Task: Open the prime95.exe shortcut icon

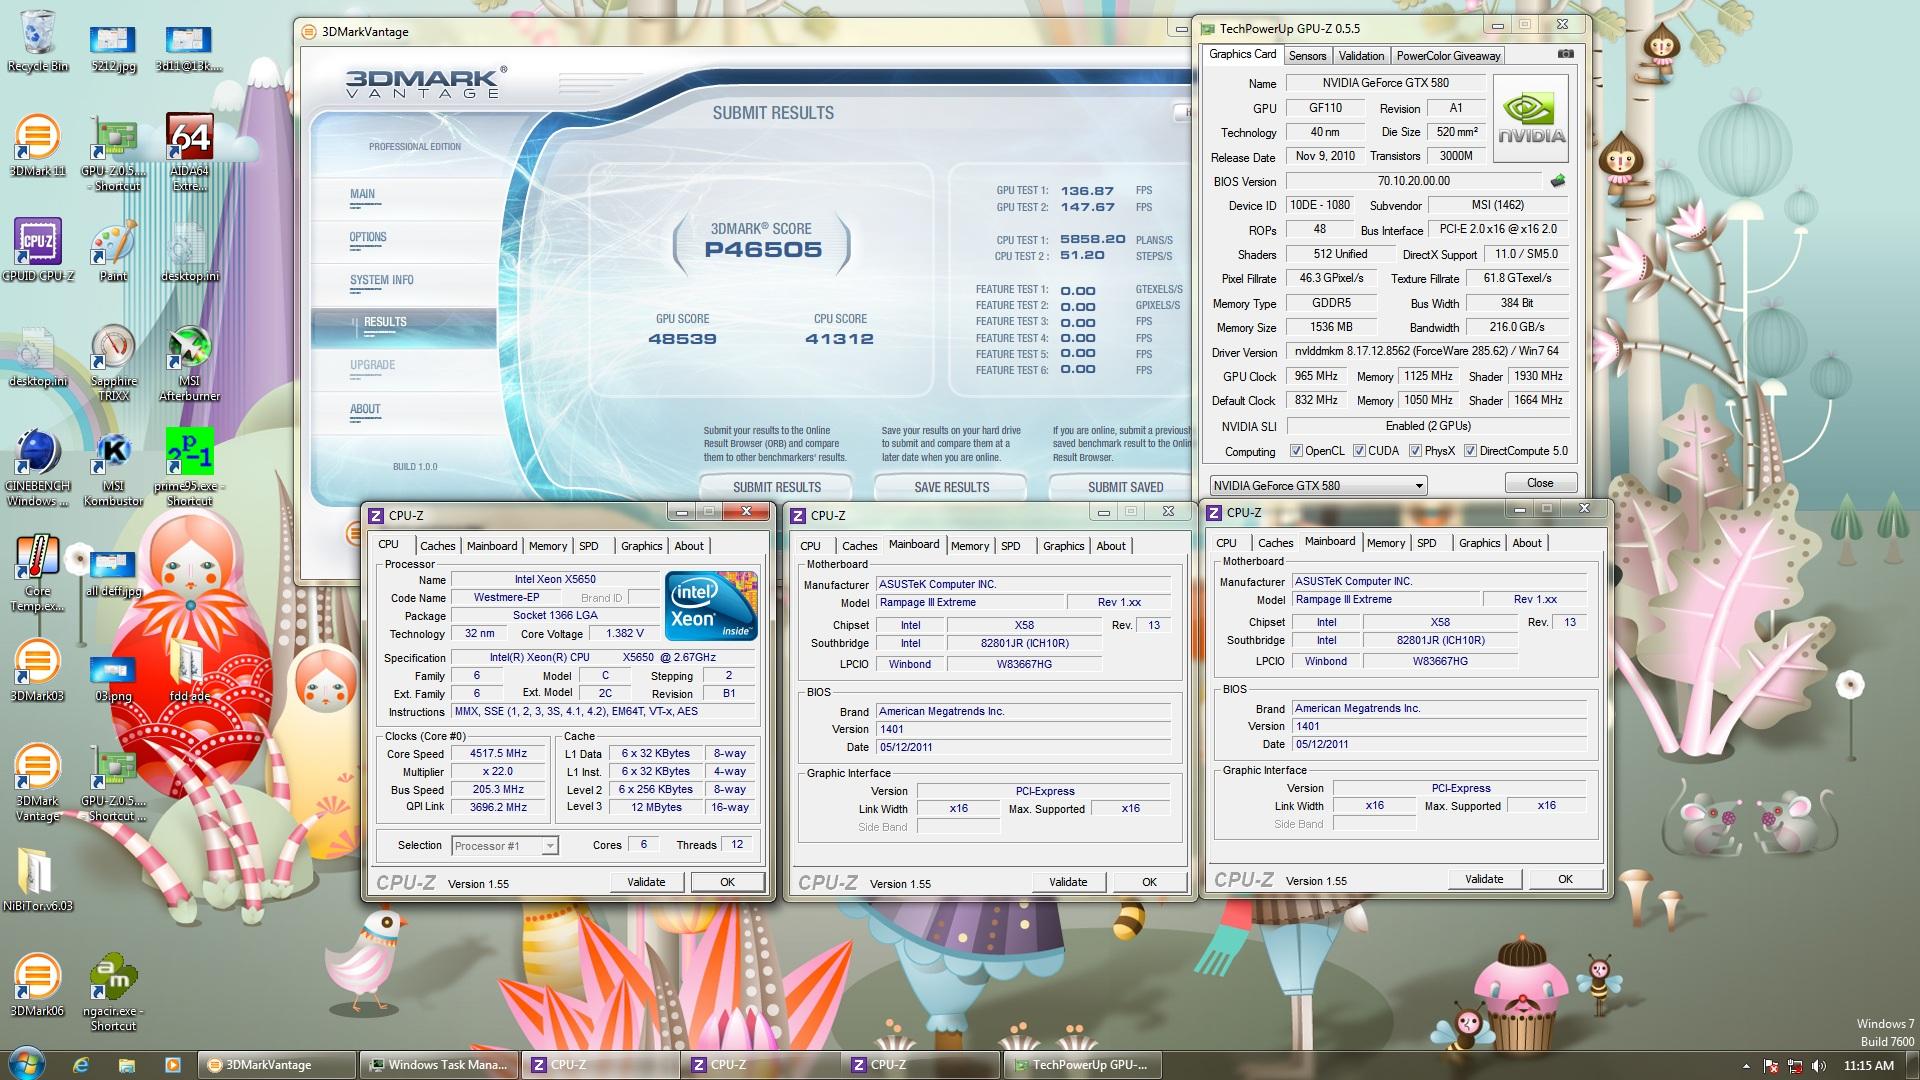Action: tap(190, 468)
